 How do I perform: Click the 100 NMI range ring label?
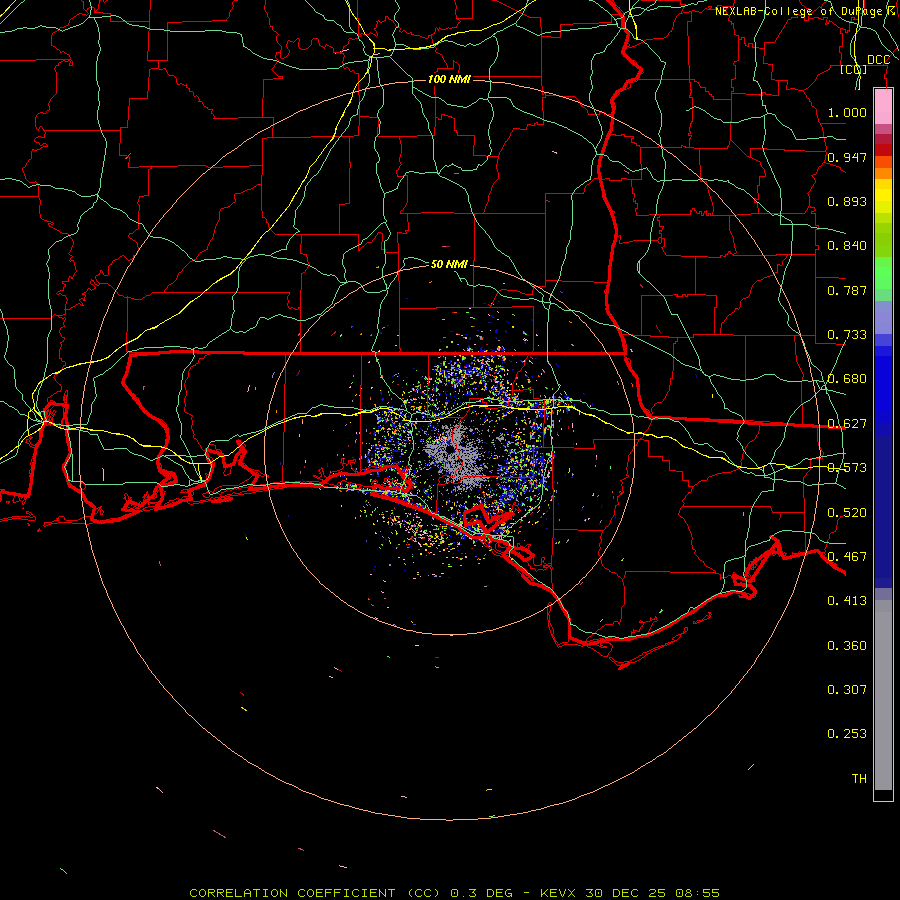(449, 79)
